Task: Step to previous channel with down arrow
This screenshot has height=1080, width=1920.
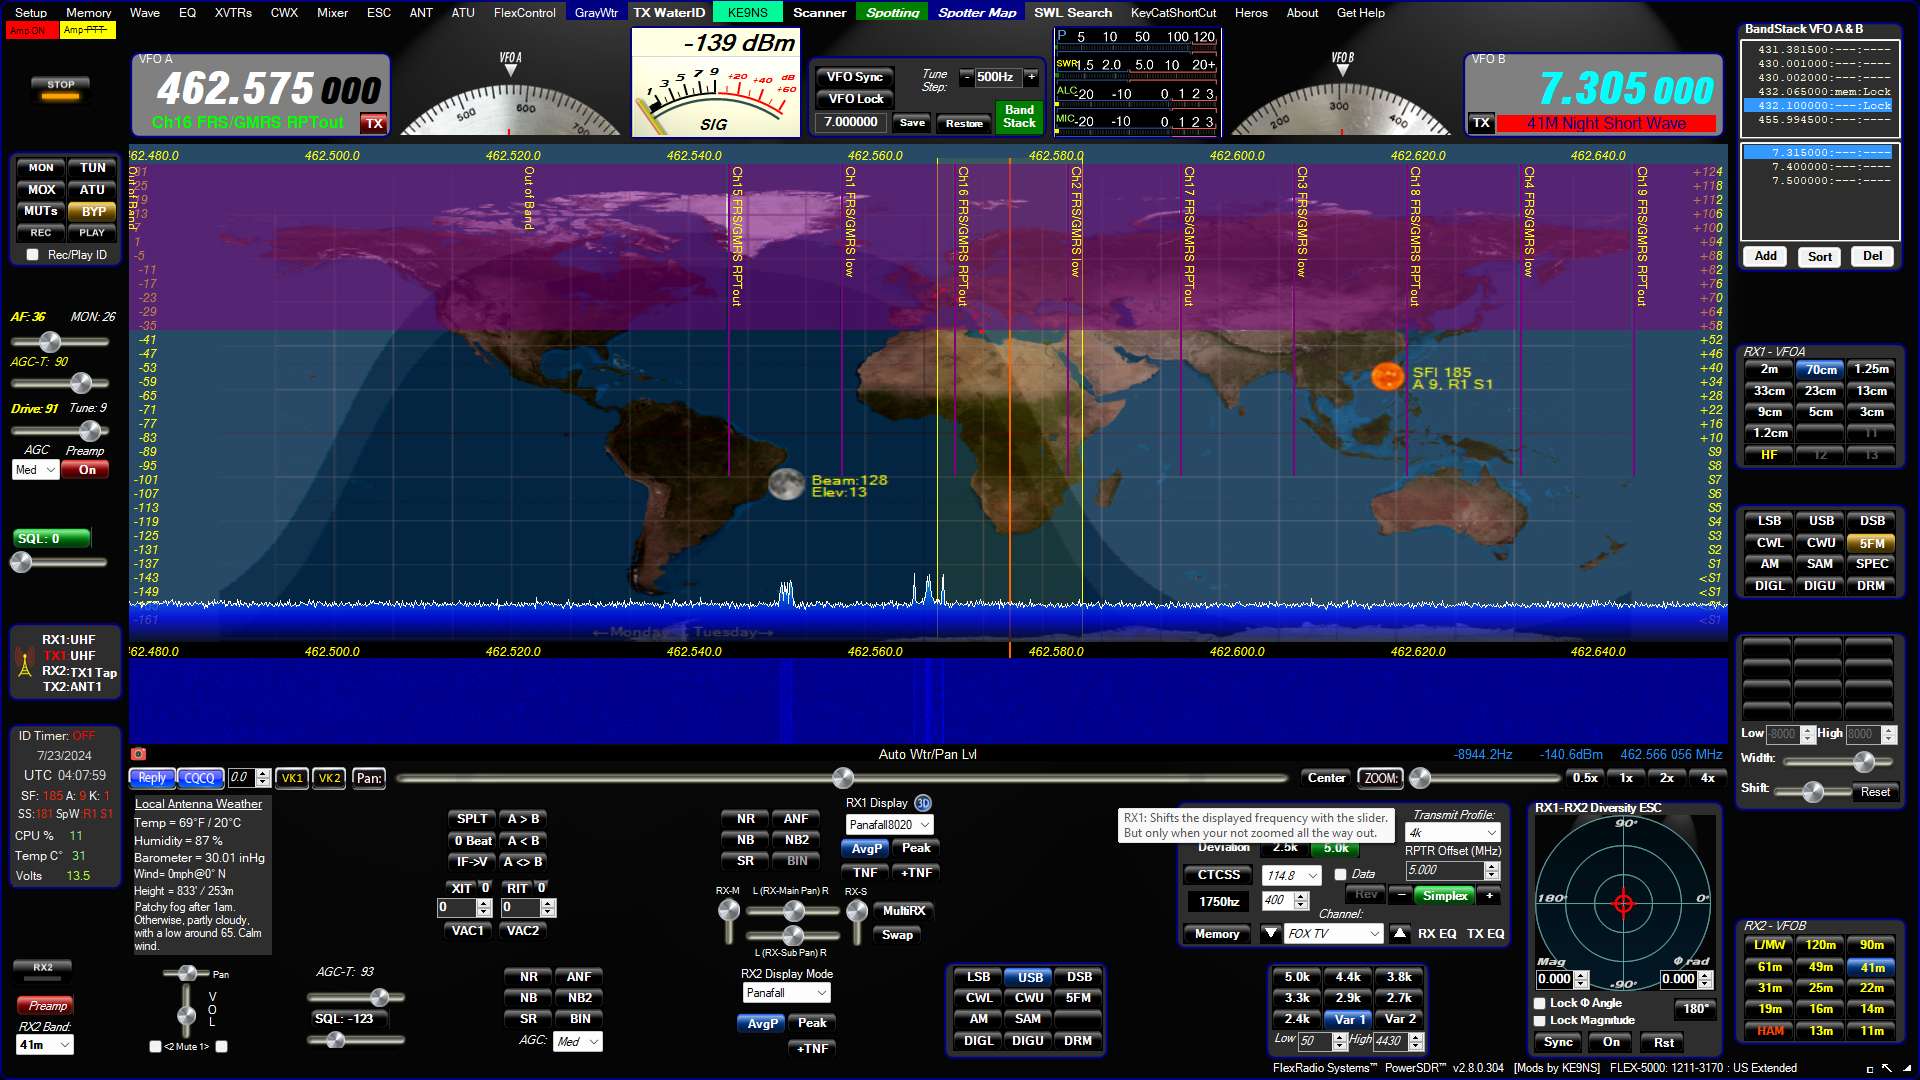Action: (1271, 933)
